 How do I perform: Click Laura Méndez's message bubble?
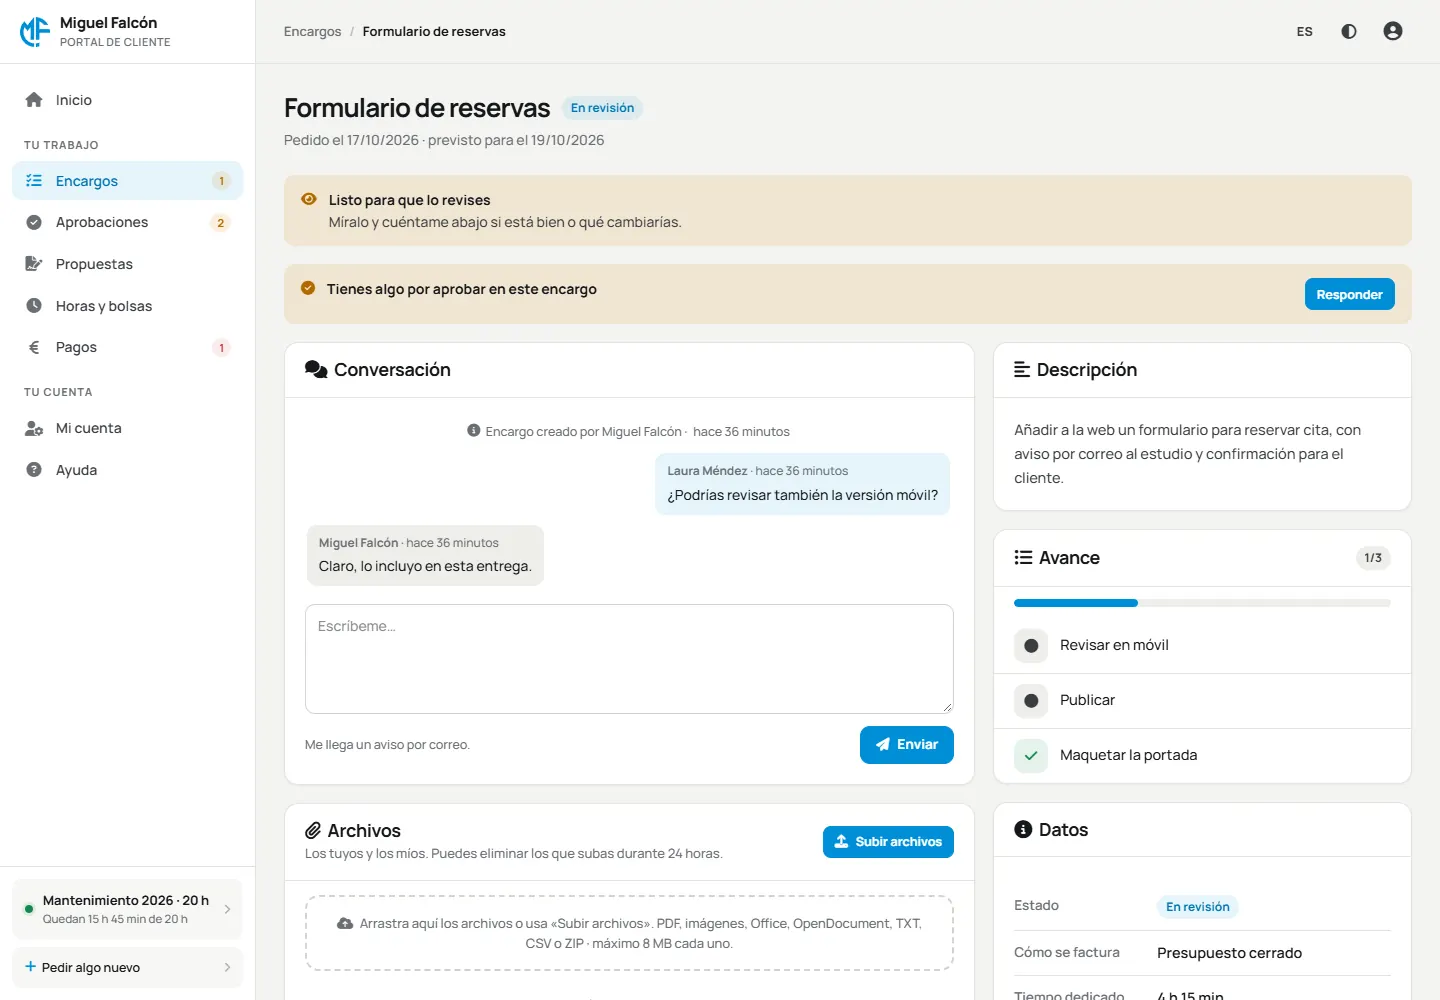point(803,484)
